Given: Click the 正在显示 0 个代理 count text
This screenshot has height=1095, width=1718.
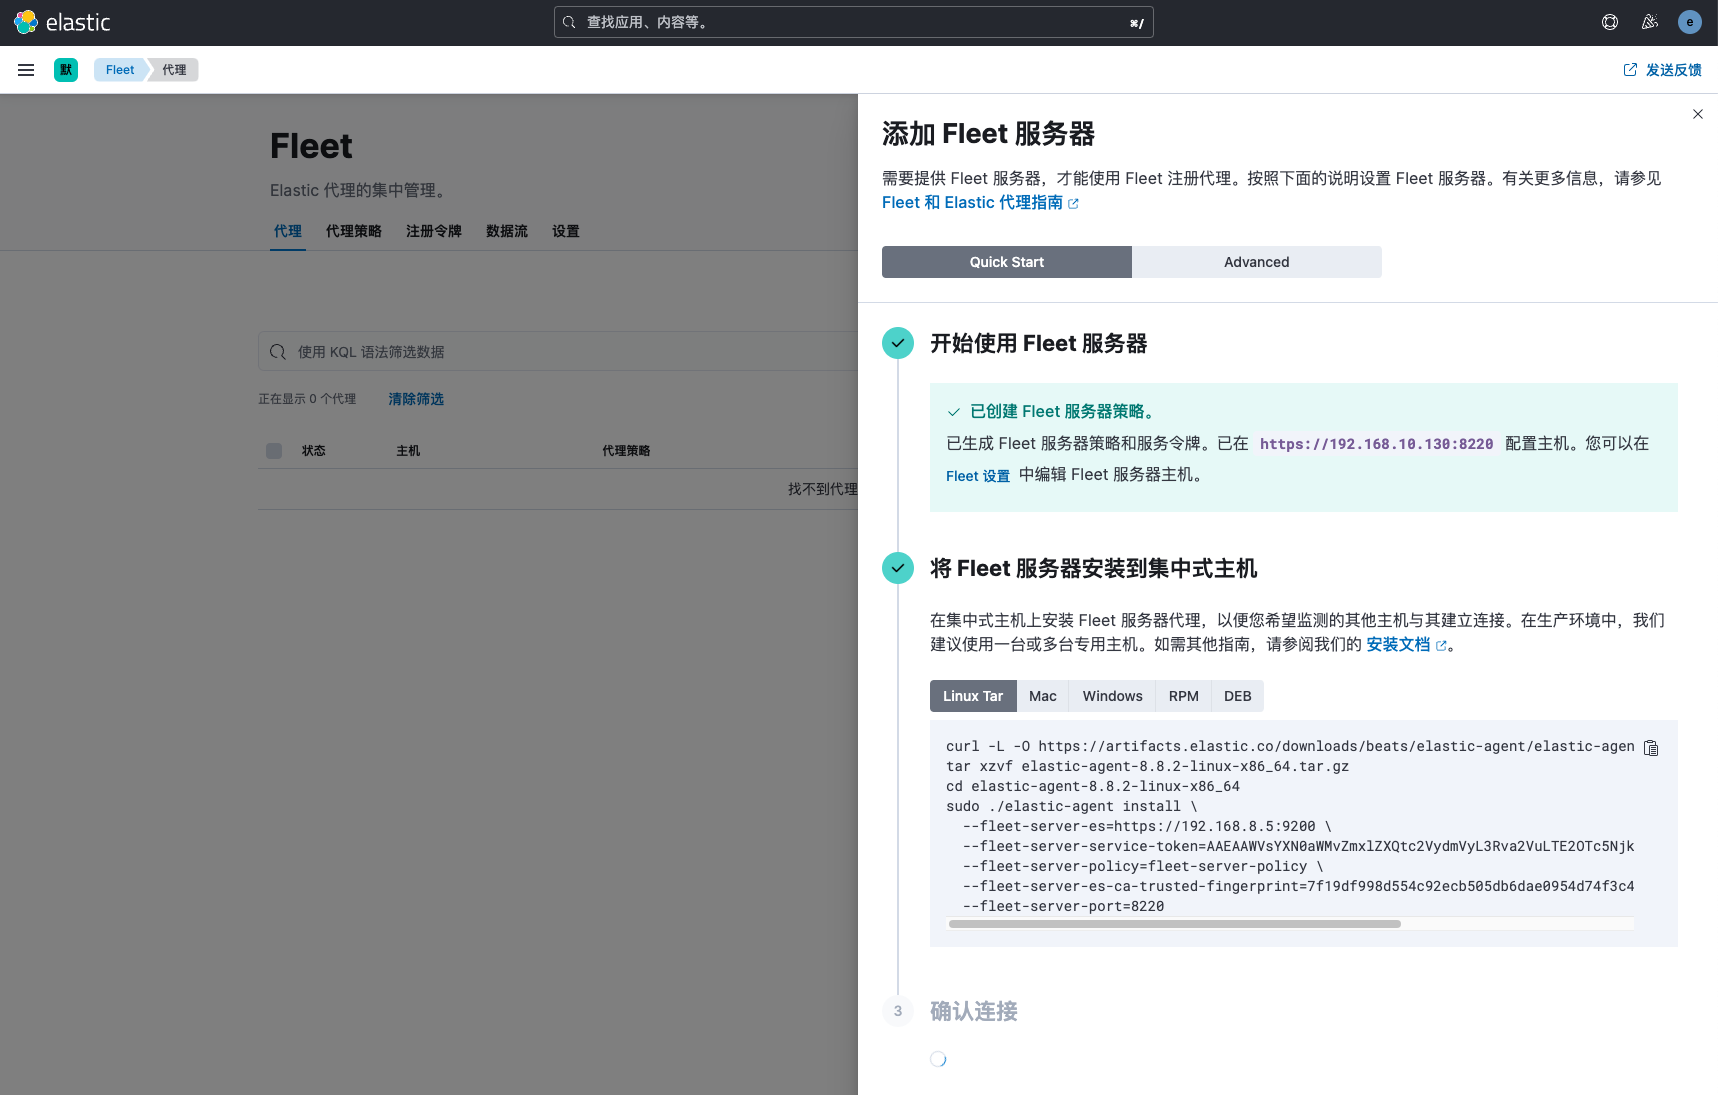Looking at the screenshot, I should tap(307, 399).
